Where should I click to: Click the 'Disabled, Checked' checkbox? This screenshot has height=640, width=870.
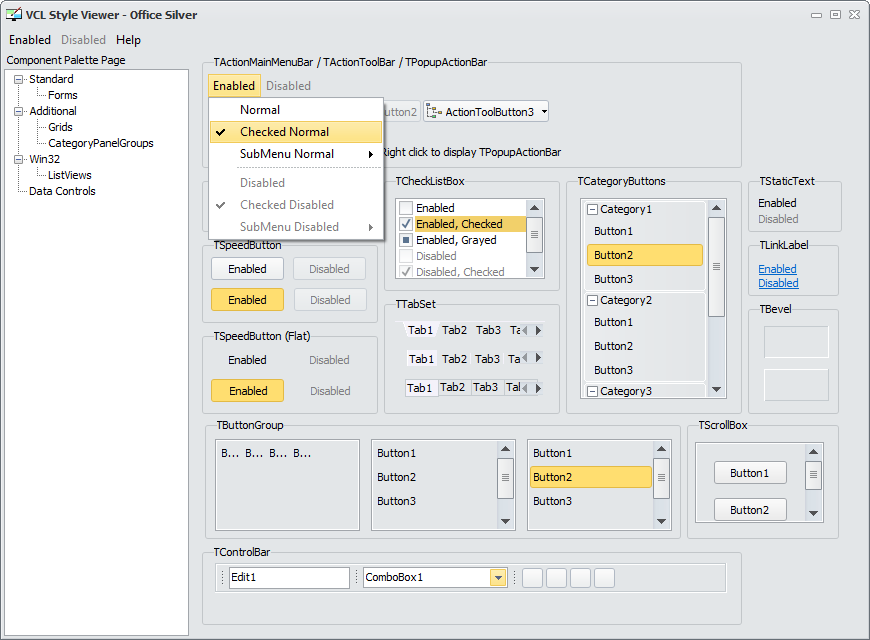coord(406,272)
